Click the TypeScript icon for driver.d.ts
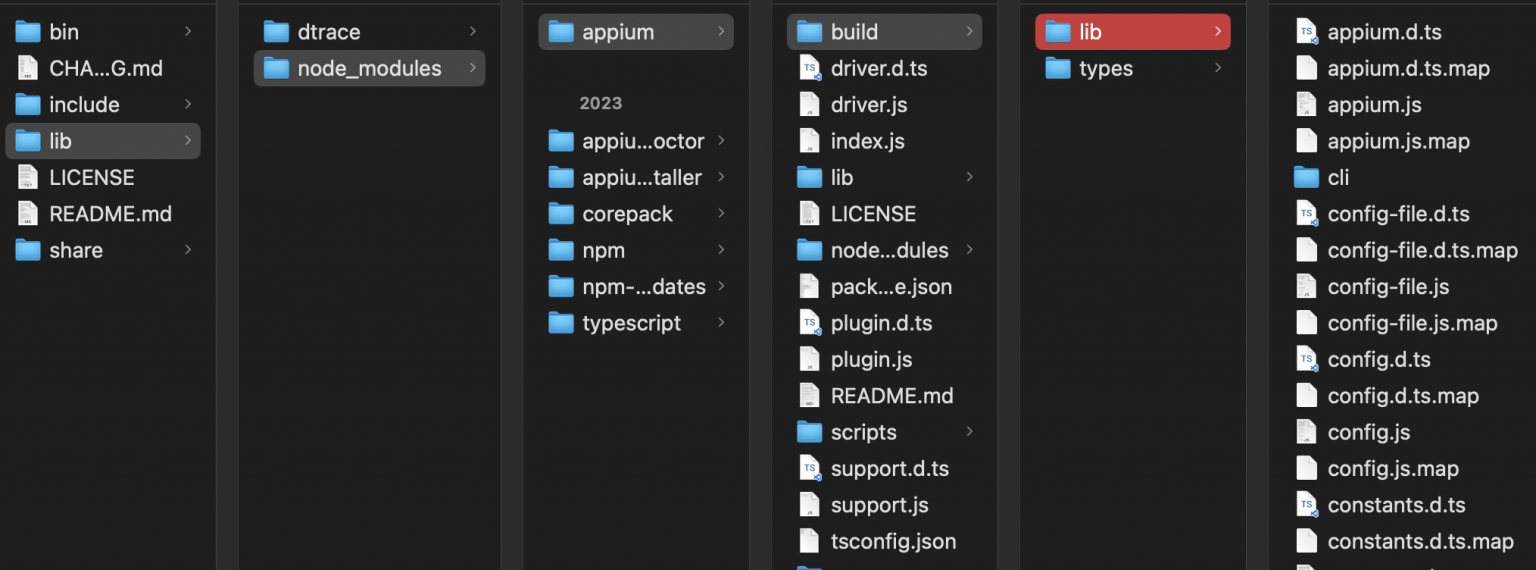Screen dimensions: 1536x570 point(809,69)
